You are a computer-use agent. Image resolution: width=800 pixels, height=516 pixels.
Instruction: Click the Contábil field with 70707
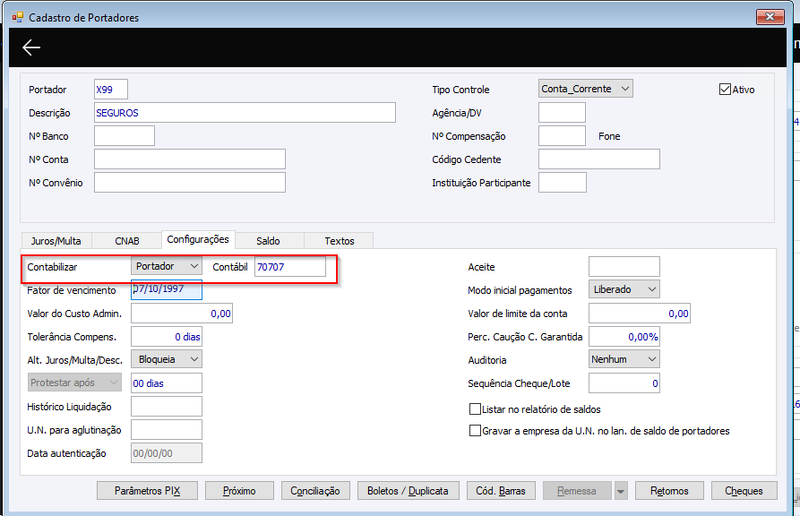(290, 266)
